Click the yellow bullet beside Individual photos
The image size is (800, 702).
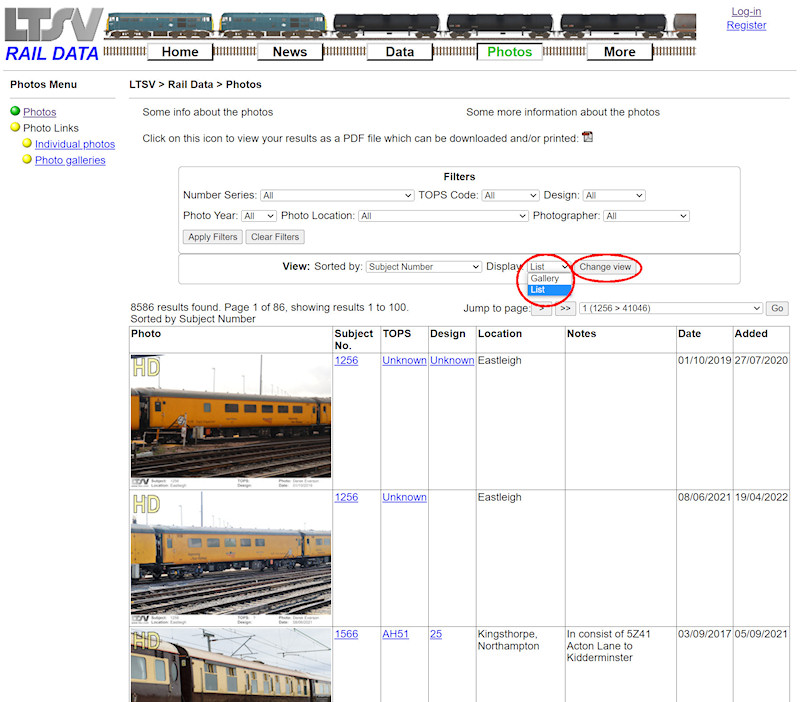(x=27, y=143)
